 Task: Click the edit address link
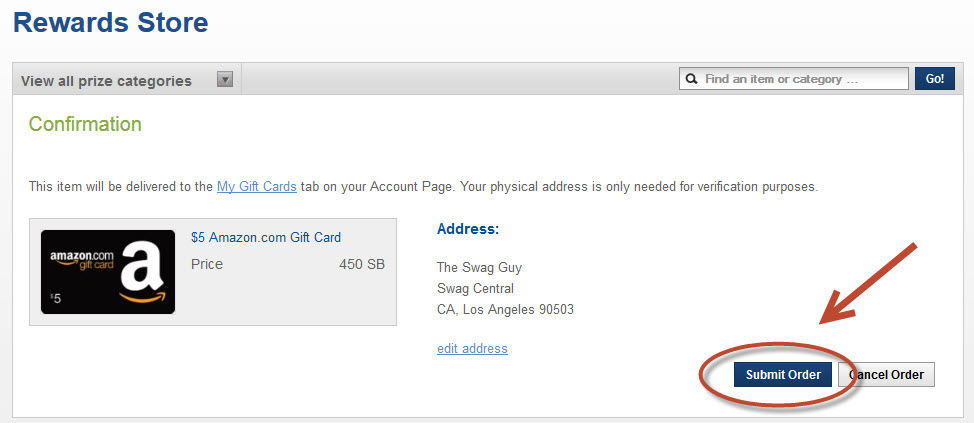(472, 349)
